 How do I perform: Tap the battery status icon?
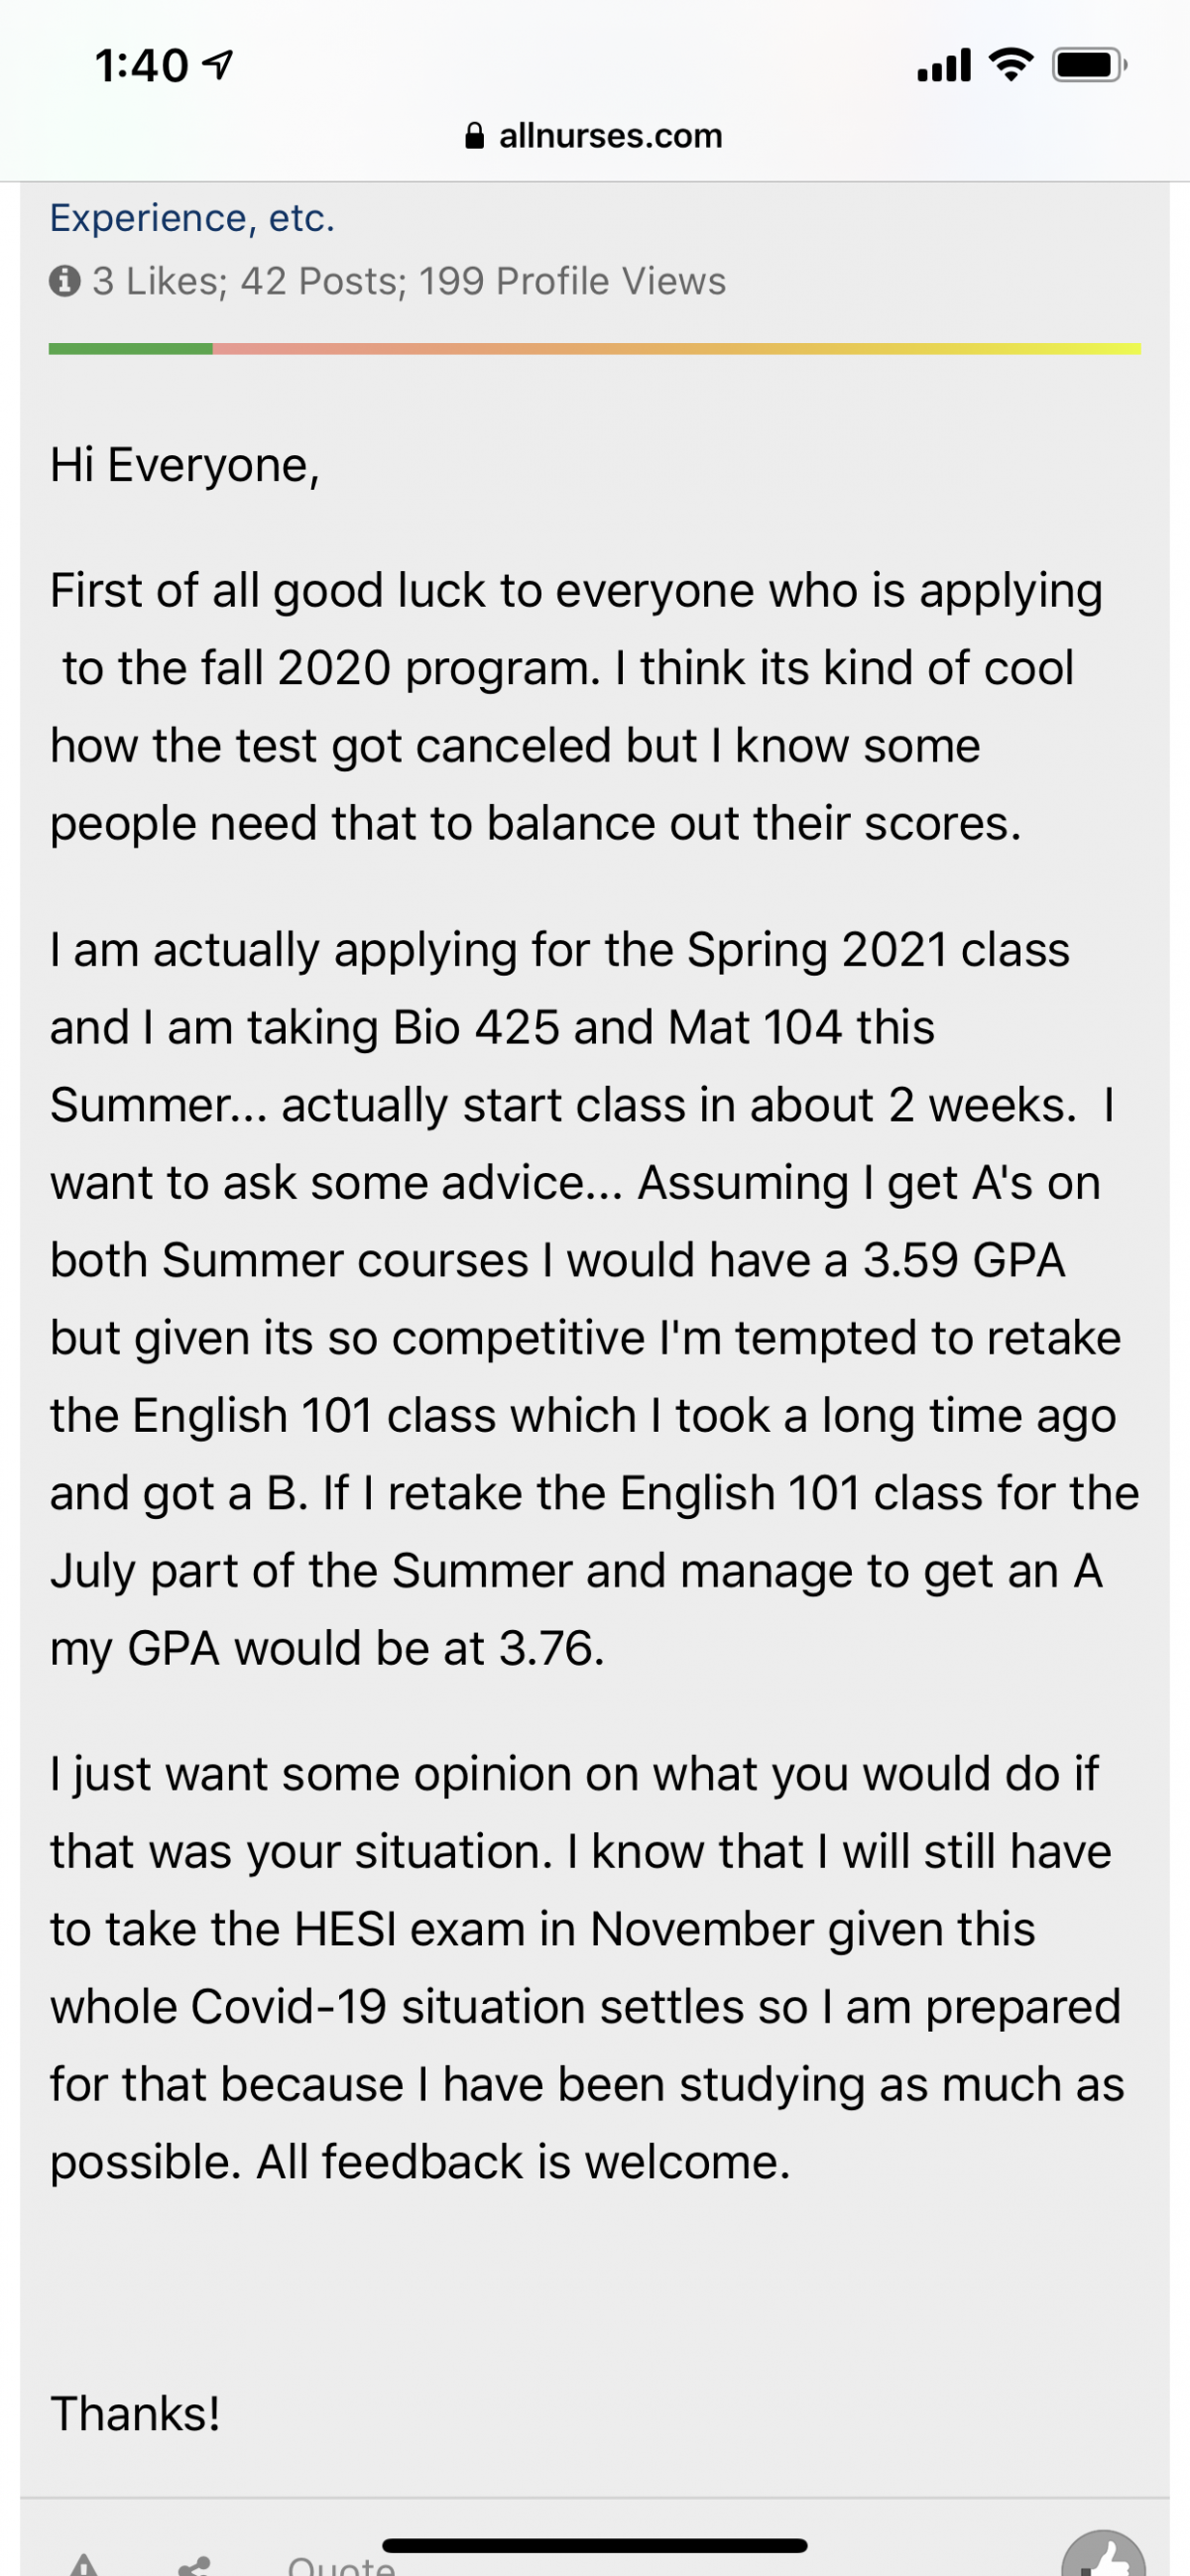(x=1089, y=65)
